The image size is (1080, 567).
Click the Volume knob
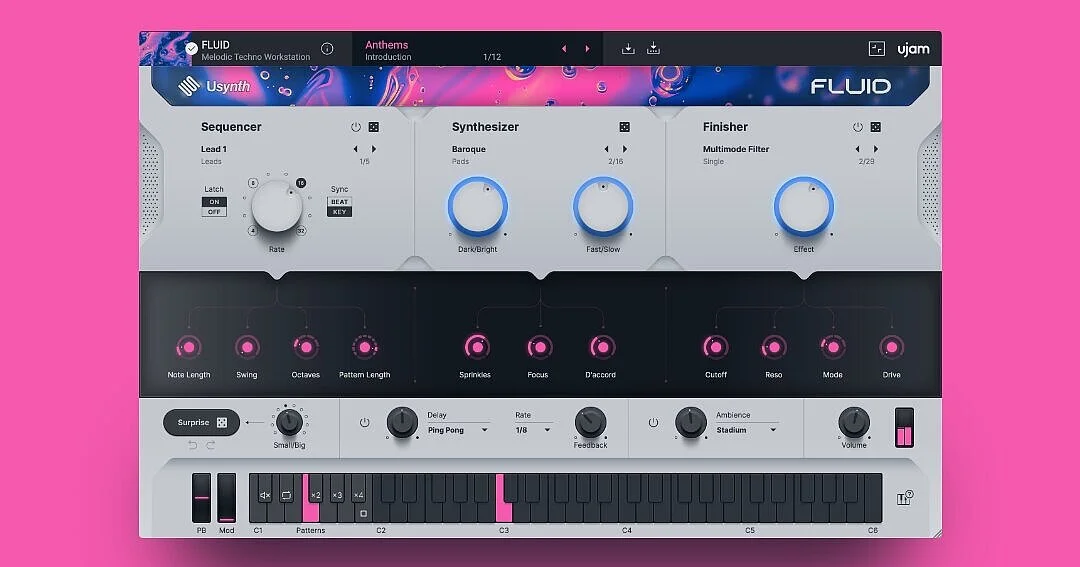click(854, 422)
